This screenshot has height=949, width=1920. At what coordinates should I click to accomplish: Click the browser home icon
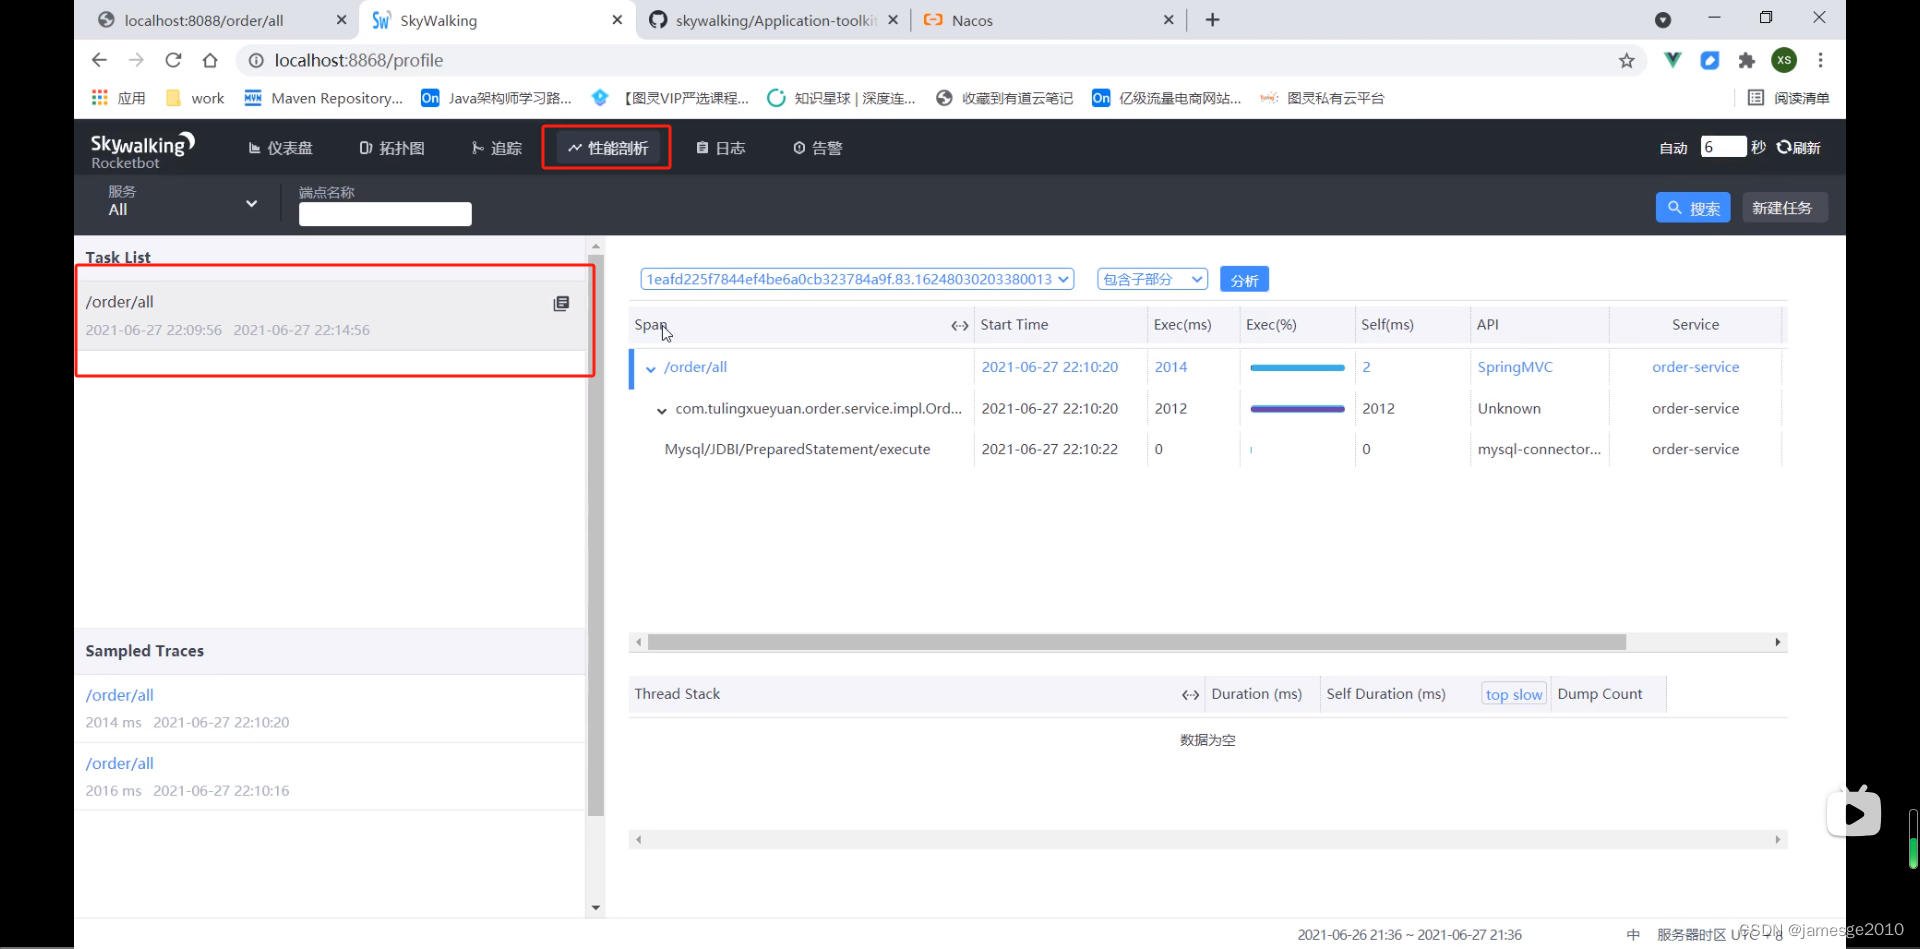click(x=210, y=60)
